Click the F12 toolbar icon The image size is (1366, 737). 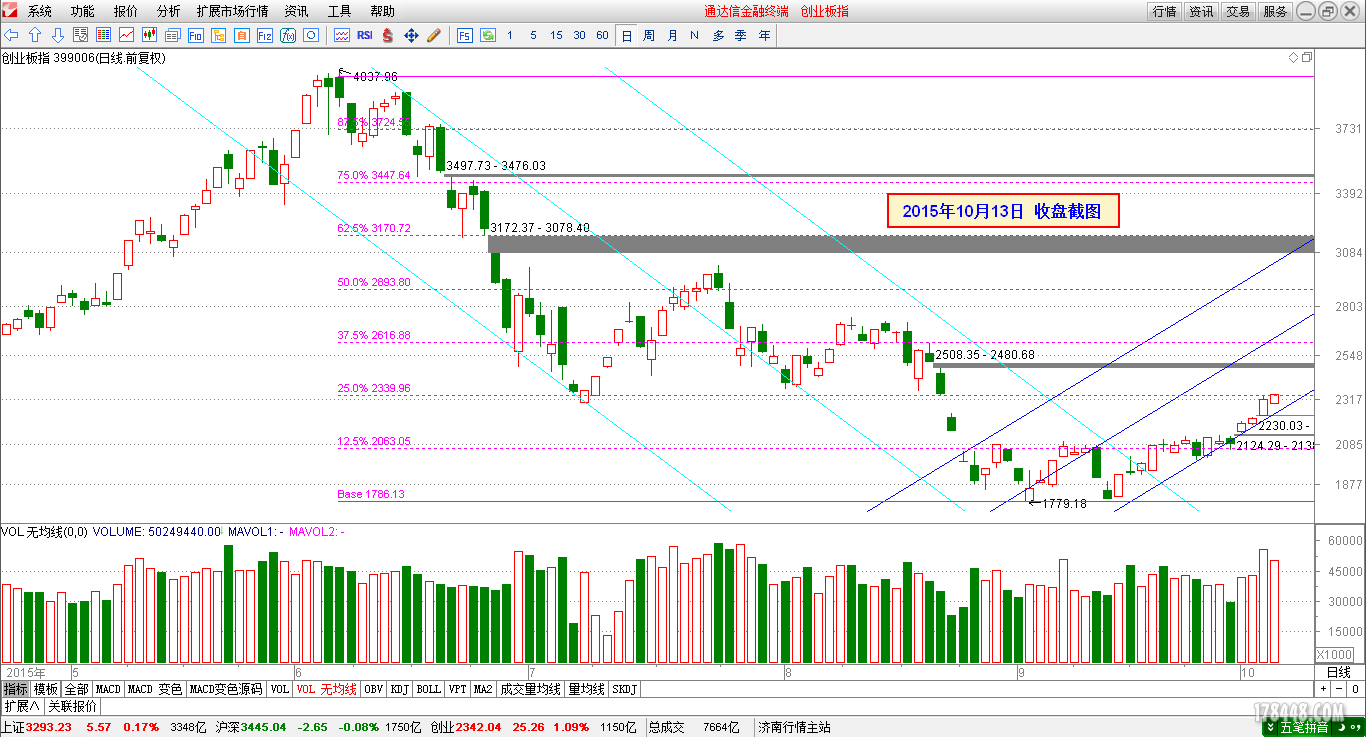[264, 35]
